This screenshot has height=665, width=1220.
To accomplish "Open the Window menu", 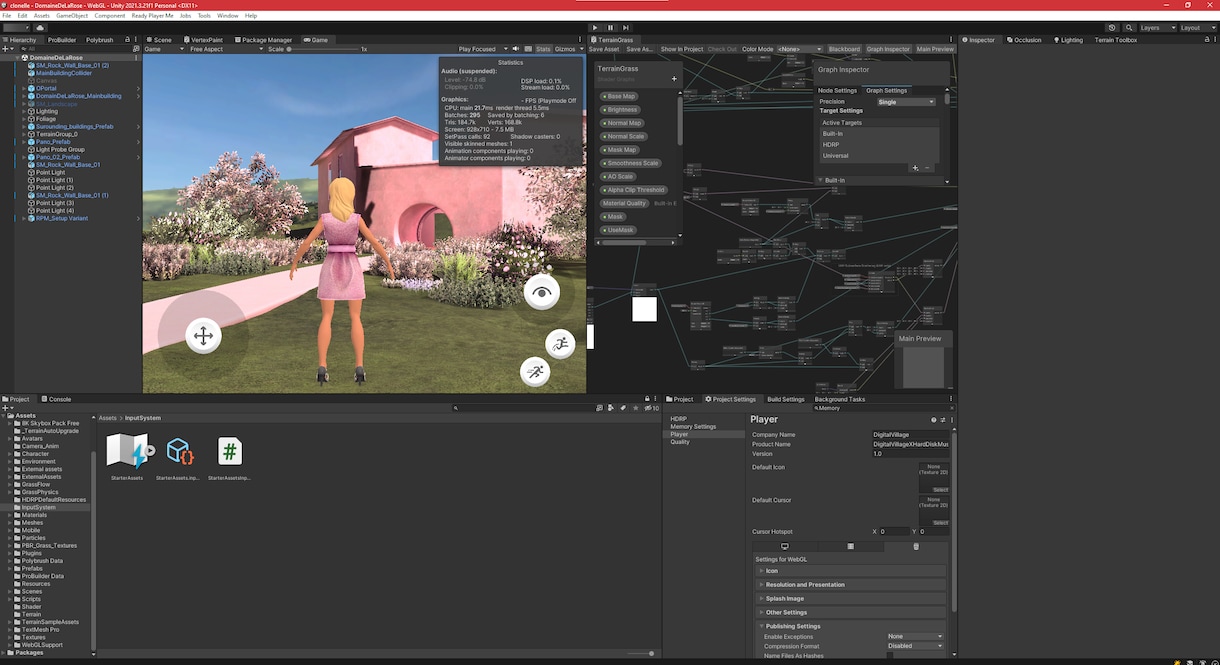I will point(227,16).
